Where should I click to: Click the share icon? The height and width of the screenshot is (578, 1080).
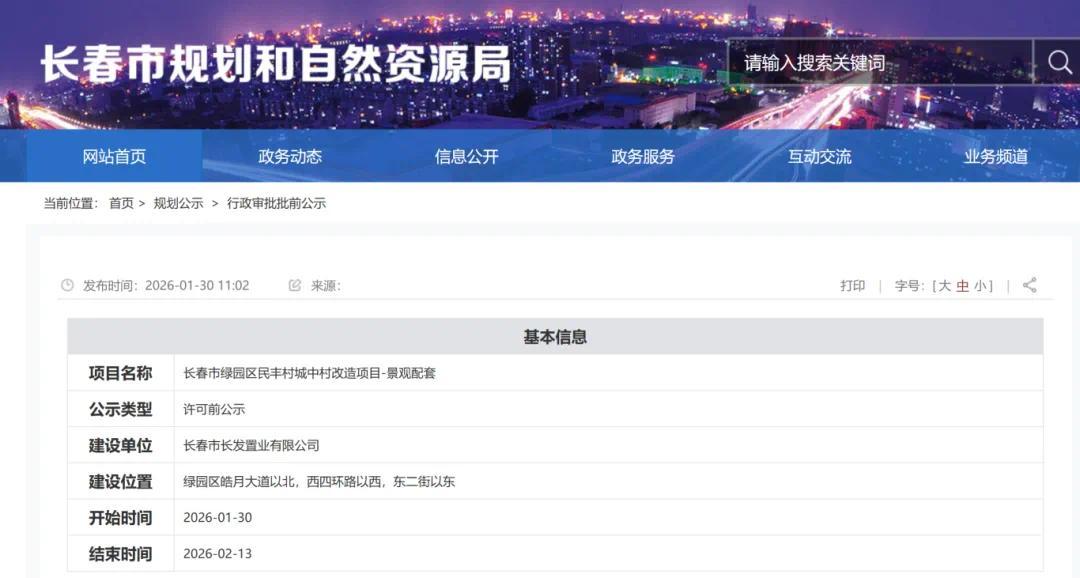1030,285
